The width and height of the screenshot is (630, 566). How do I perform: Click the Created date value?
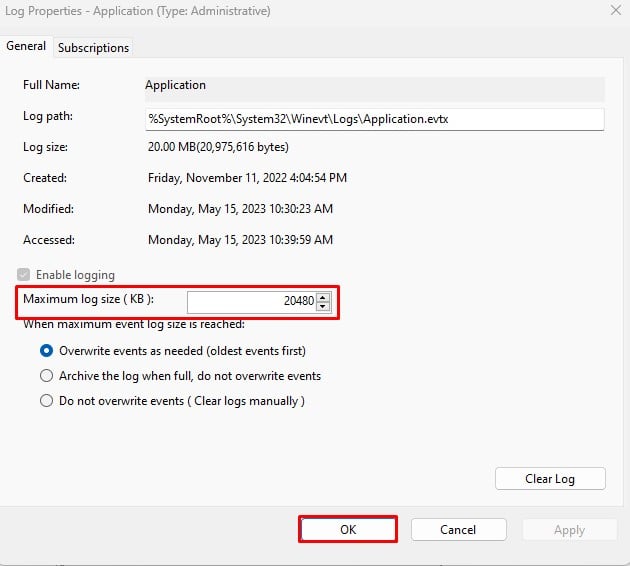(247, 178)
